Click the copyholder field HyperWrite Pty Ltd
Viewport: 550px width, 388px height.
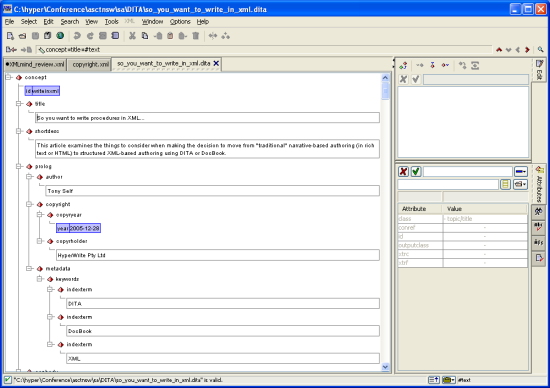click(x=218, y=255)
